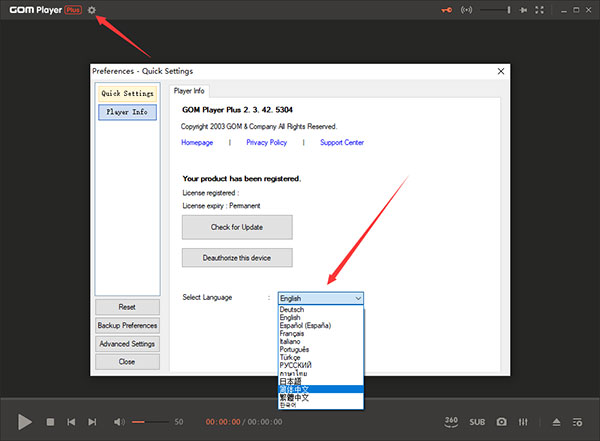Image resolution: width=600 pixels, height=441 pixels.
Task: Click the GOM Player Plus logo
Action: point(46,10)
